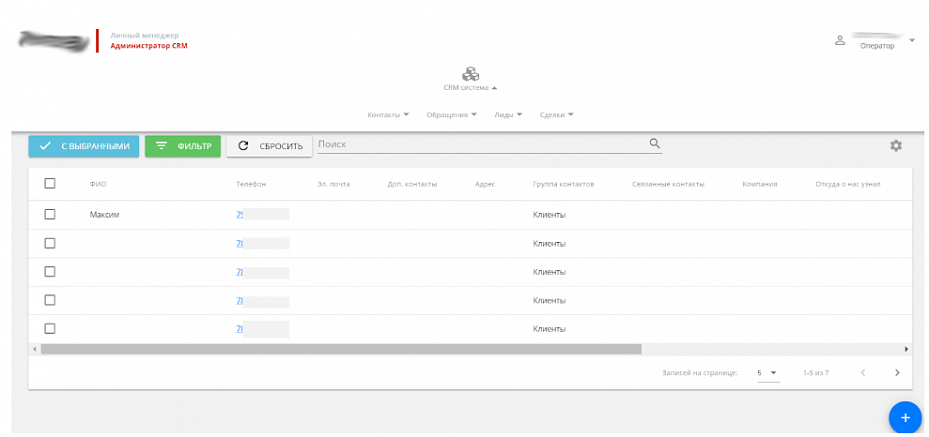
Task: Click the blue plus add button
Action: (x=904, y=416)
